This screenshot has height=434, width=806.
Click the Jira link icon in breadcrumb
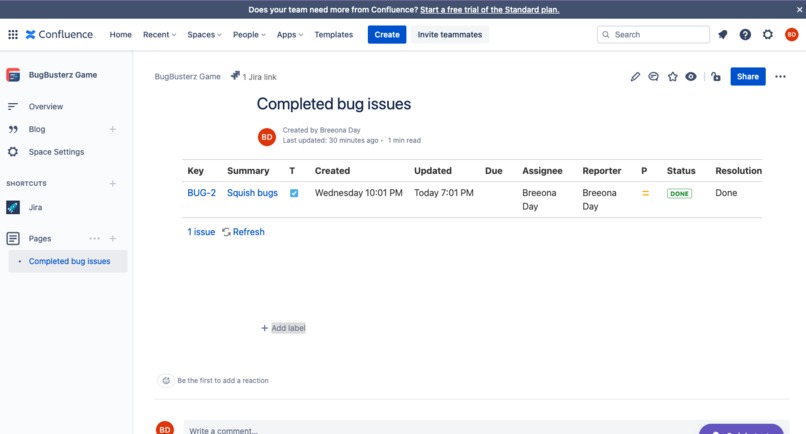[235, 76]
